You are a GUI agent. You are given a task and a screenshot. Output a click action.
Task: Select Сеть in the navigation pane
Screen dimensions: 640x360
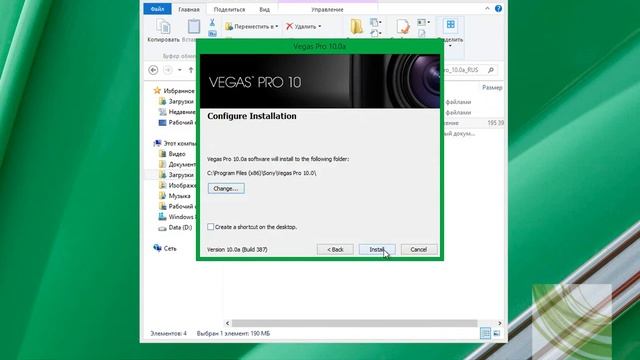pos(165,248)
